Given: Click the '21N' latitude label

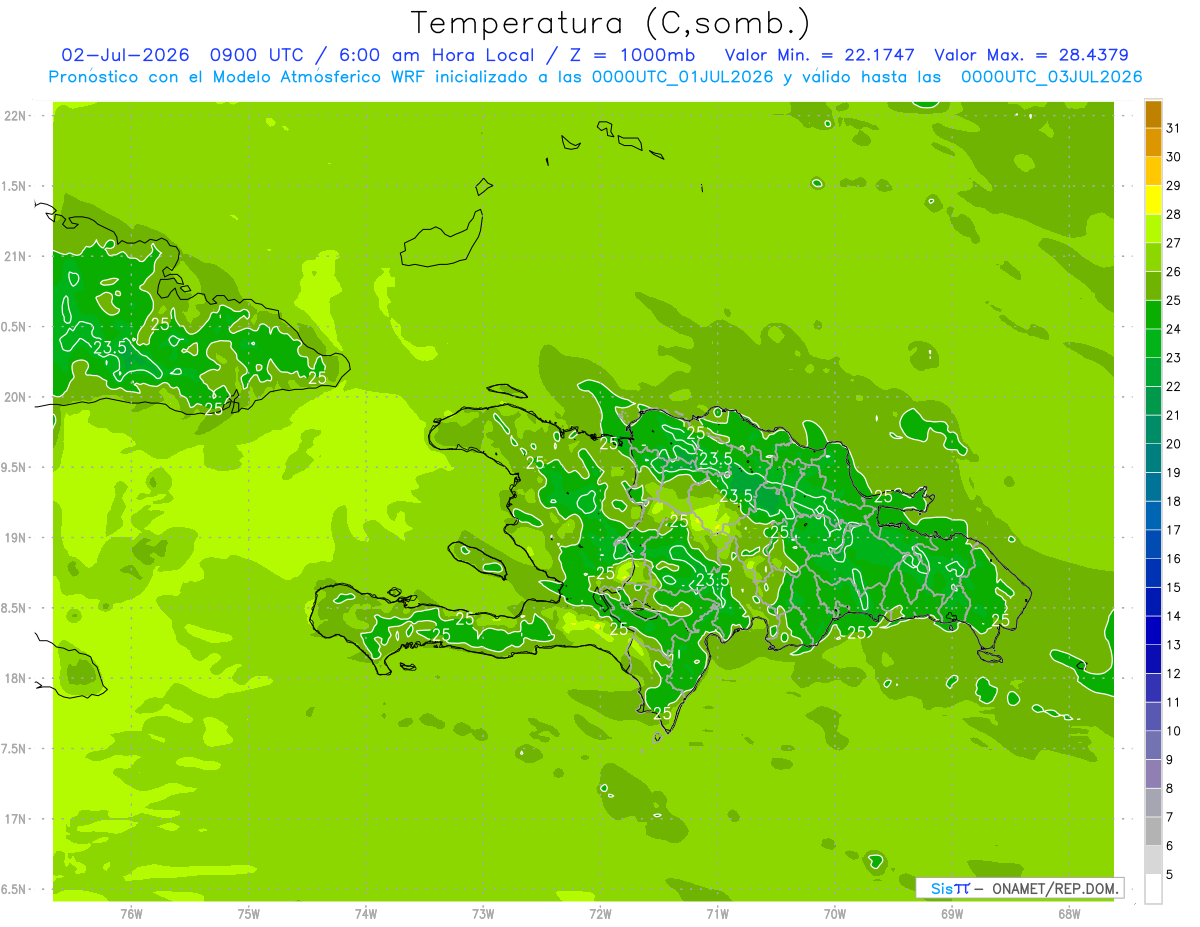Looking at the screenshot, I should [x=16, y=257].
